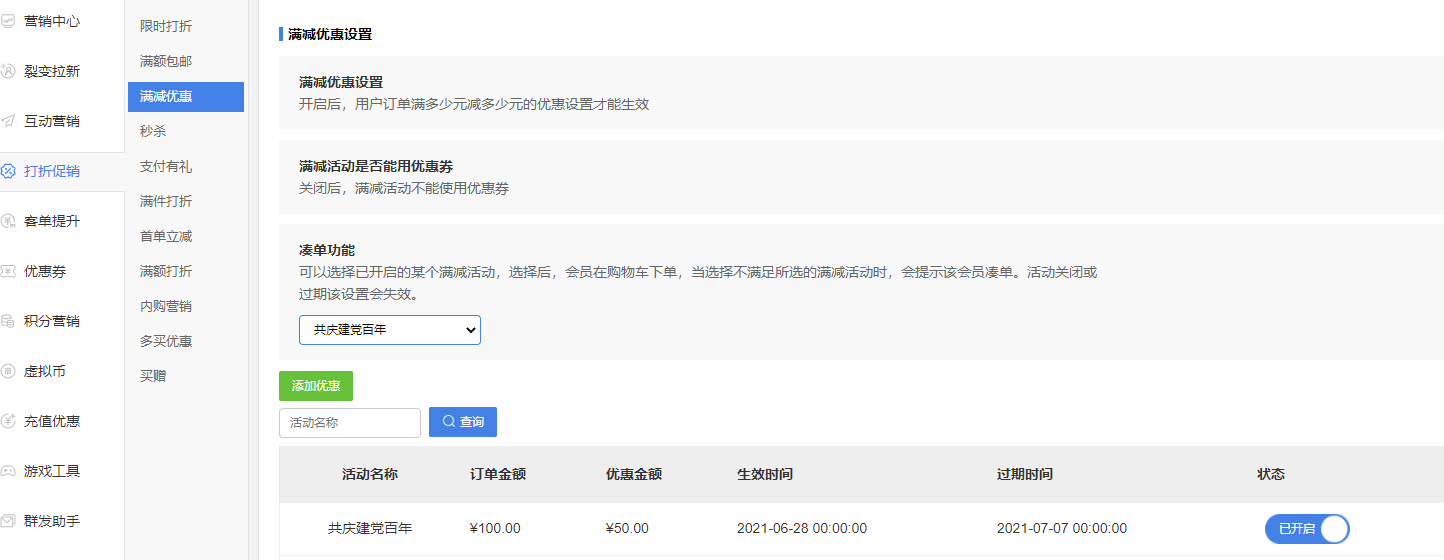Click the 虚拟币 coin icon
This screenshot has width=1444, height=560.
tap(8, 371)
